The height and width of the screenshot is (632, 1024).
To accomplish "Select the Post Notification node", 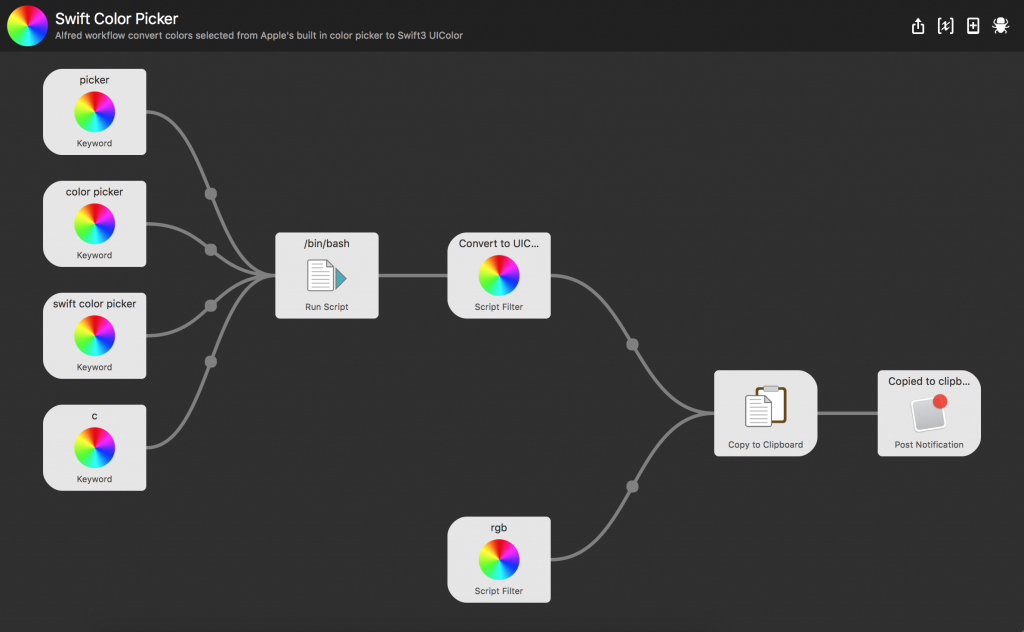I will pyautogui.click(x=929, y=413).
